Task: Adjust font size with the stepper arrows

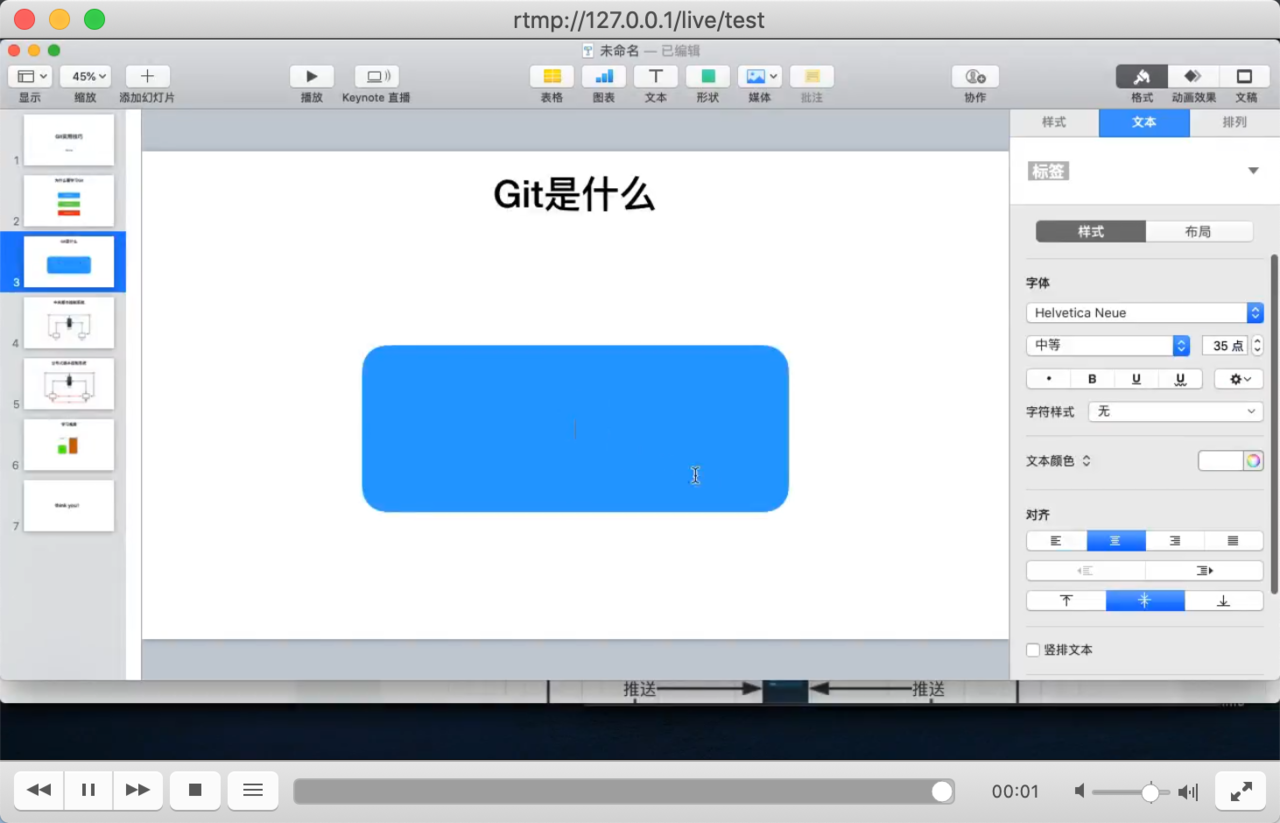Action: 1258,345
